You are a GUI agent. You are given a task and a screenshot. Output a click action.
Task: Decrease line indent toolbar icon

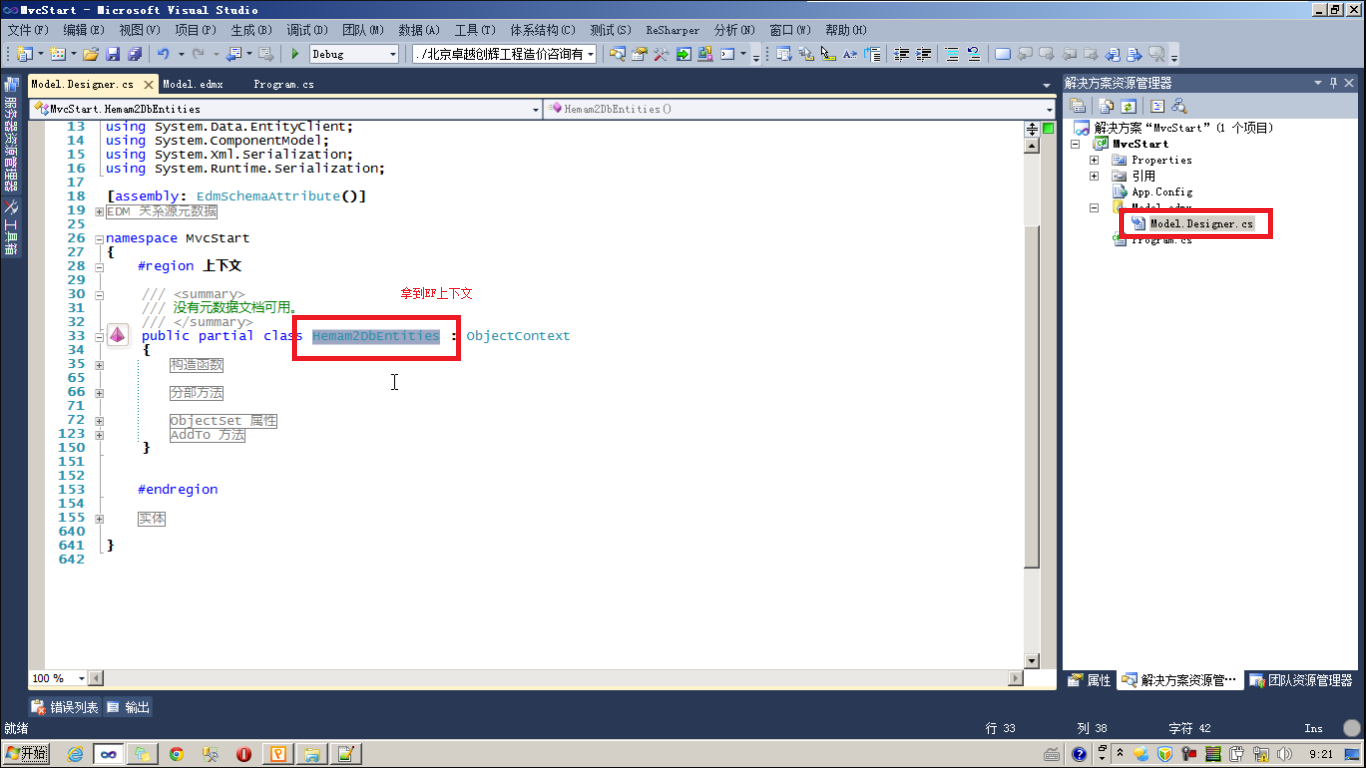tap(902, 54)
